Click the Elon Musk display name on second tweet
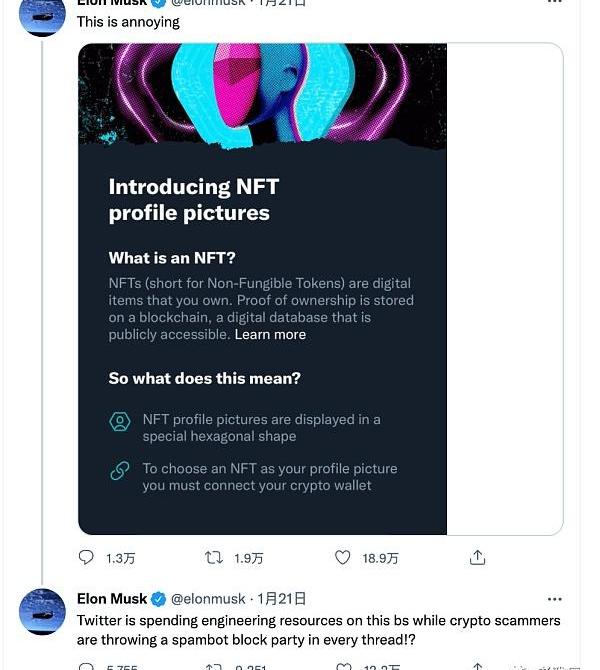The image size is (600, 670). pyautogui.click(x=112, y=599)
